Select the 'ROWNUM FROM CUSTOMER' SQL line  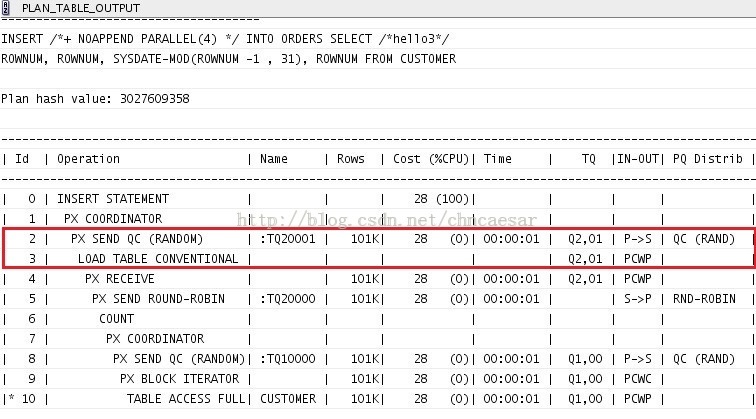coord(378,59)
